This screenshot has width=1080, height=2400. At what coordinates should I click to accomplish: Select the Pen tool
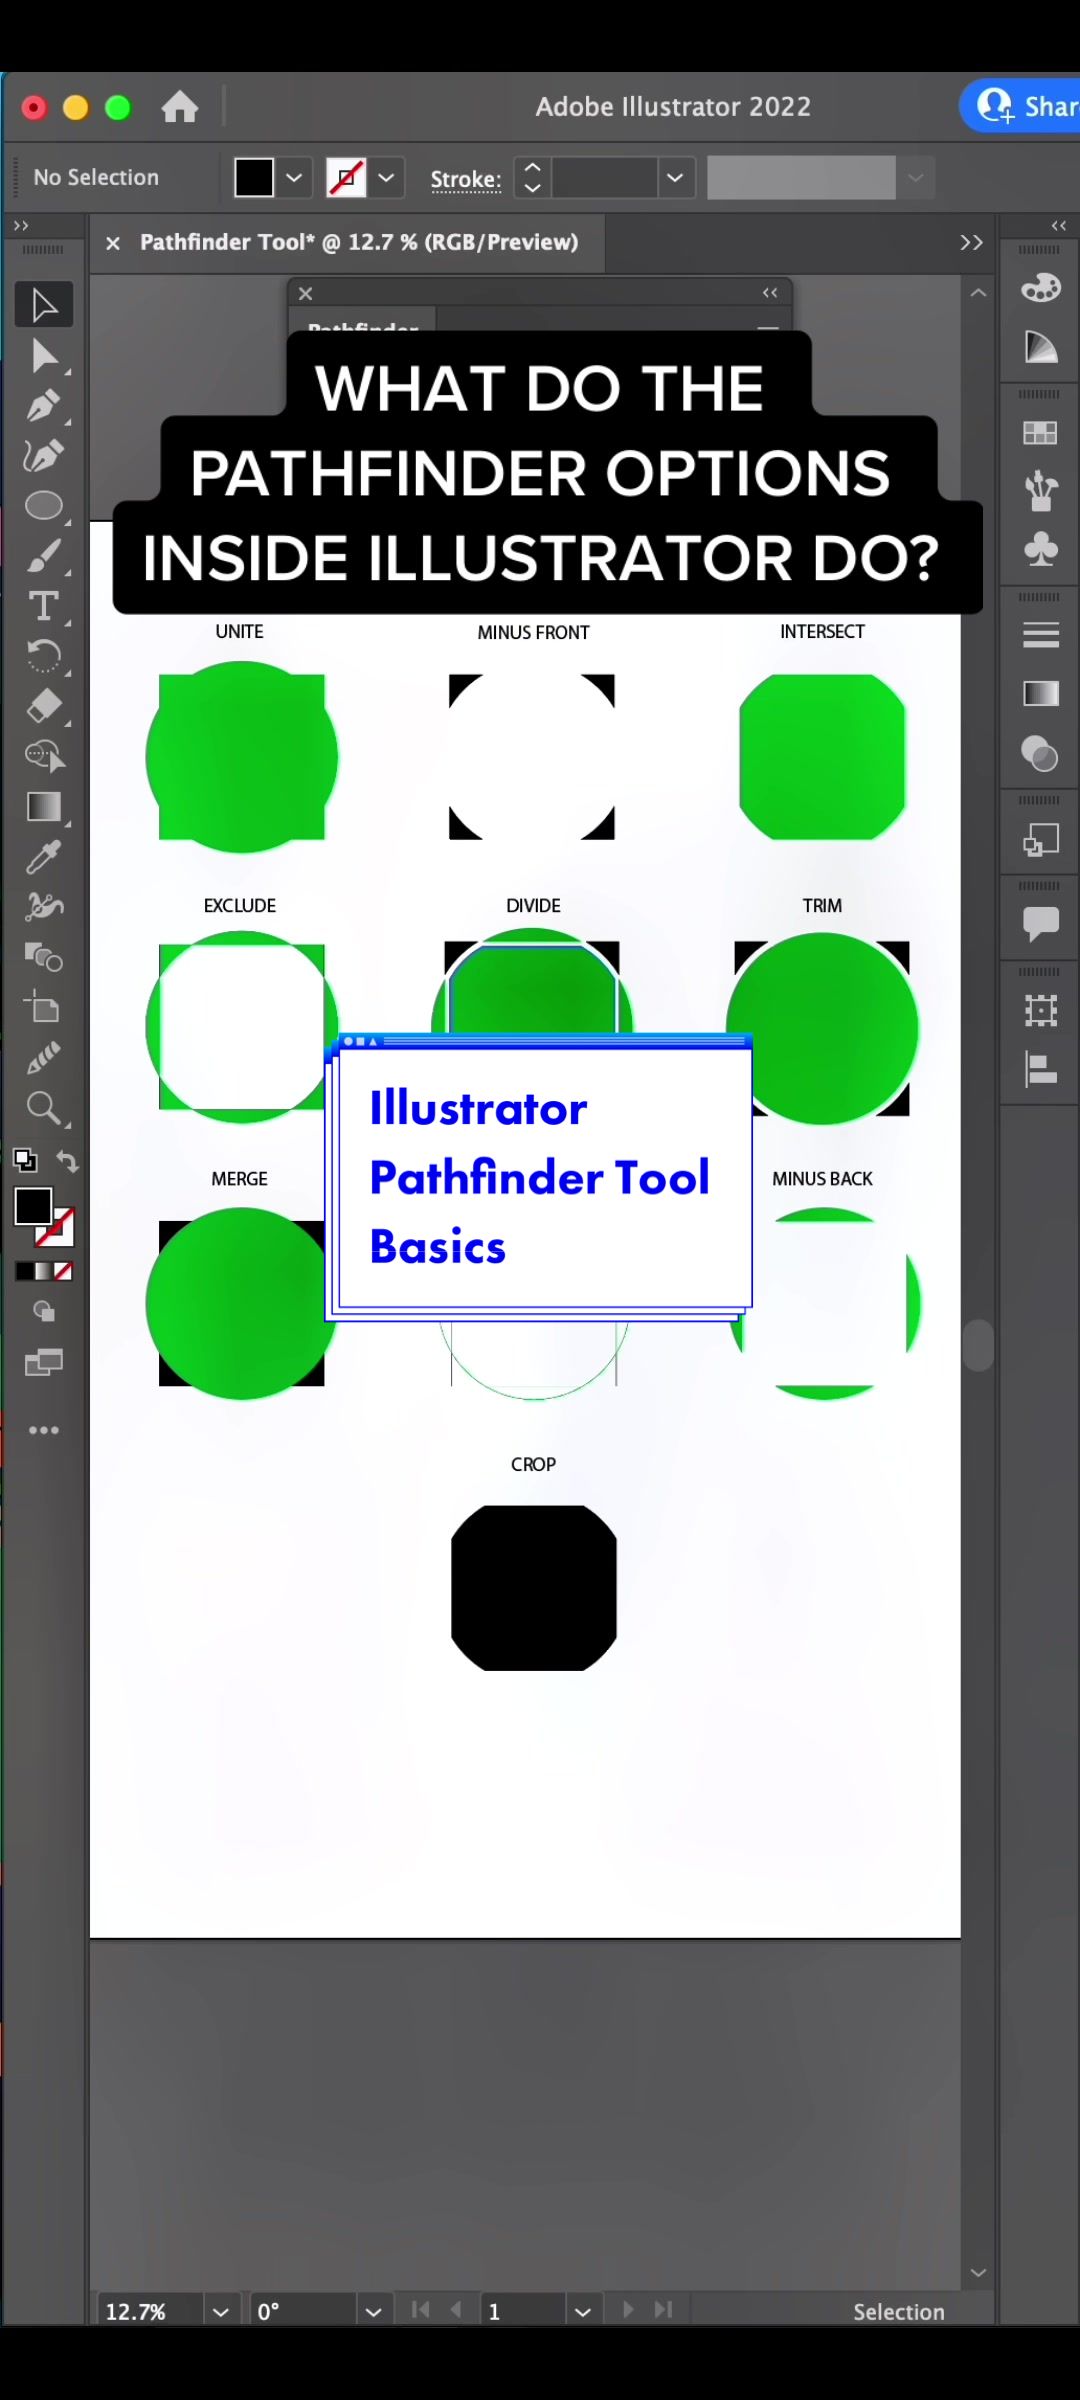tap(44, 406)
